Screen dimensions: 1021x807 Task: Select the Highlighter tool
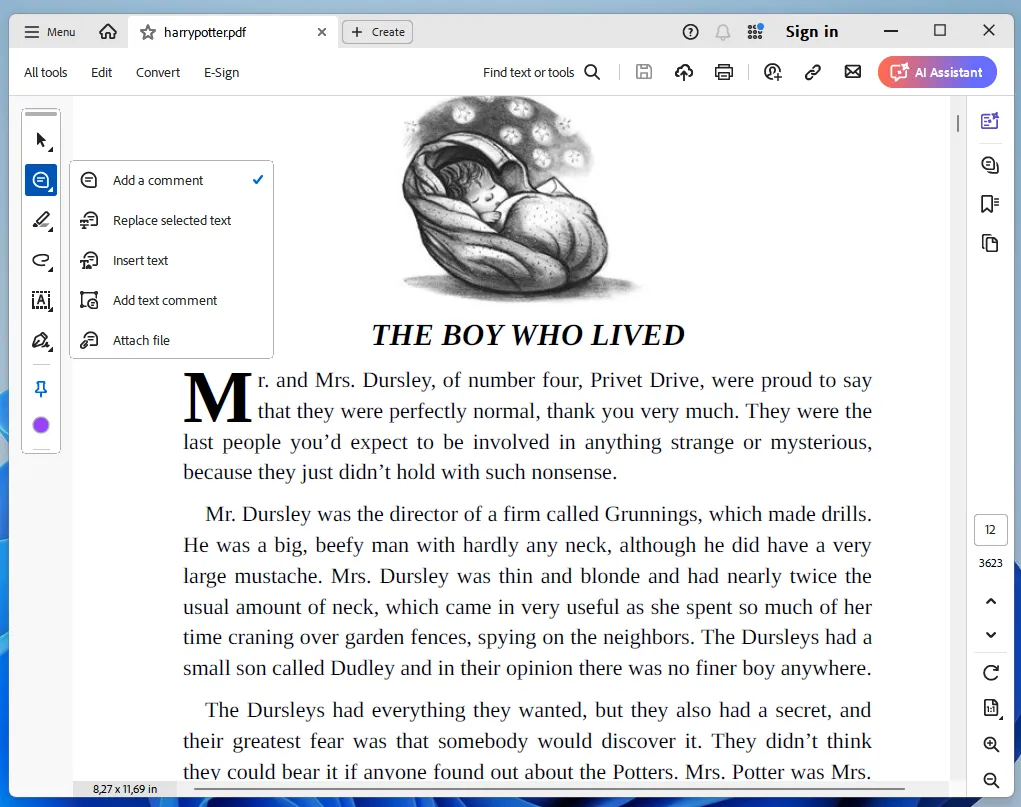click(41, 220)
